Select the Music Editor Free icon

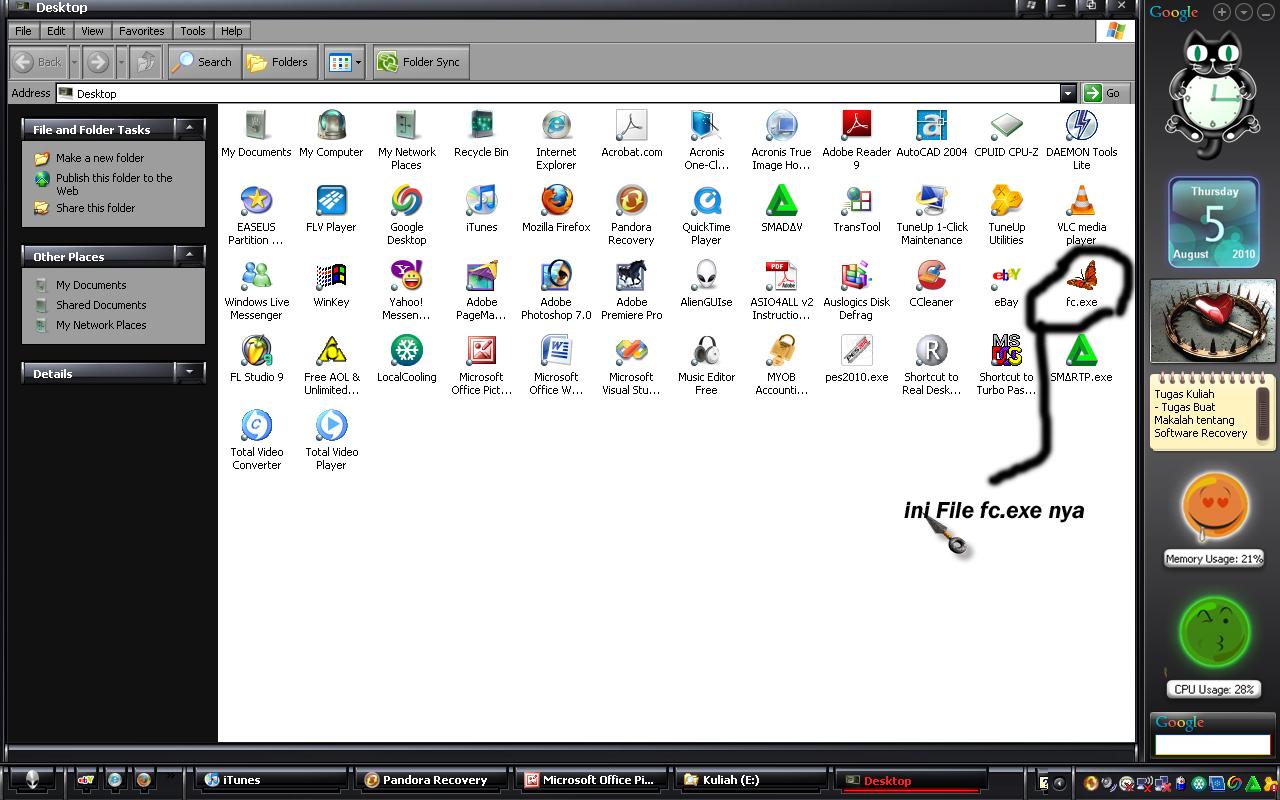[x=706, y=351]
